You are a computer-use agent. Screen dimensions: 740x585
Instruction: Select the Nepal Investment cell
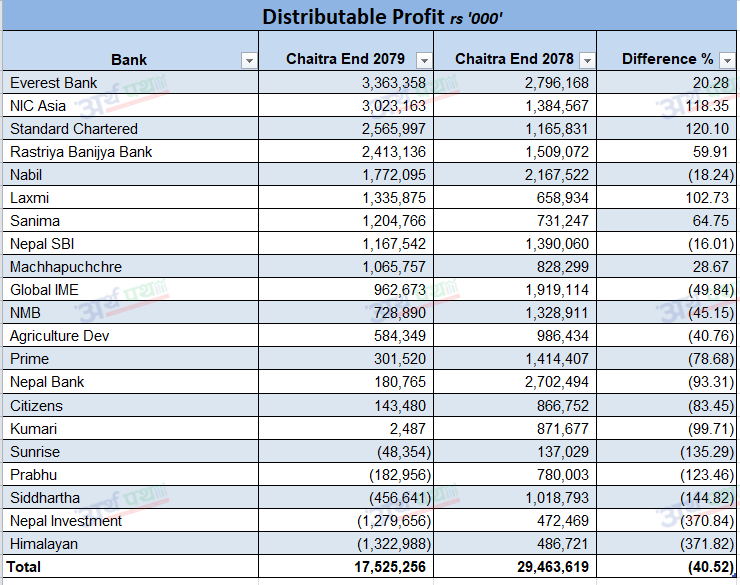131,521
